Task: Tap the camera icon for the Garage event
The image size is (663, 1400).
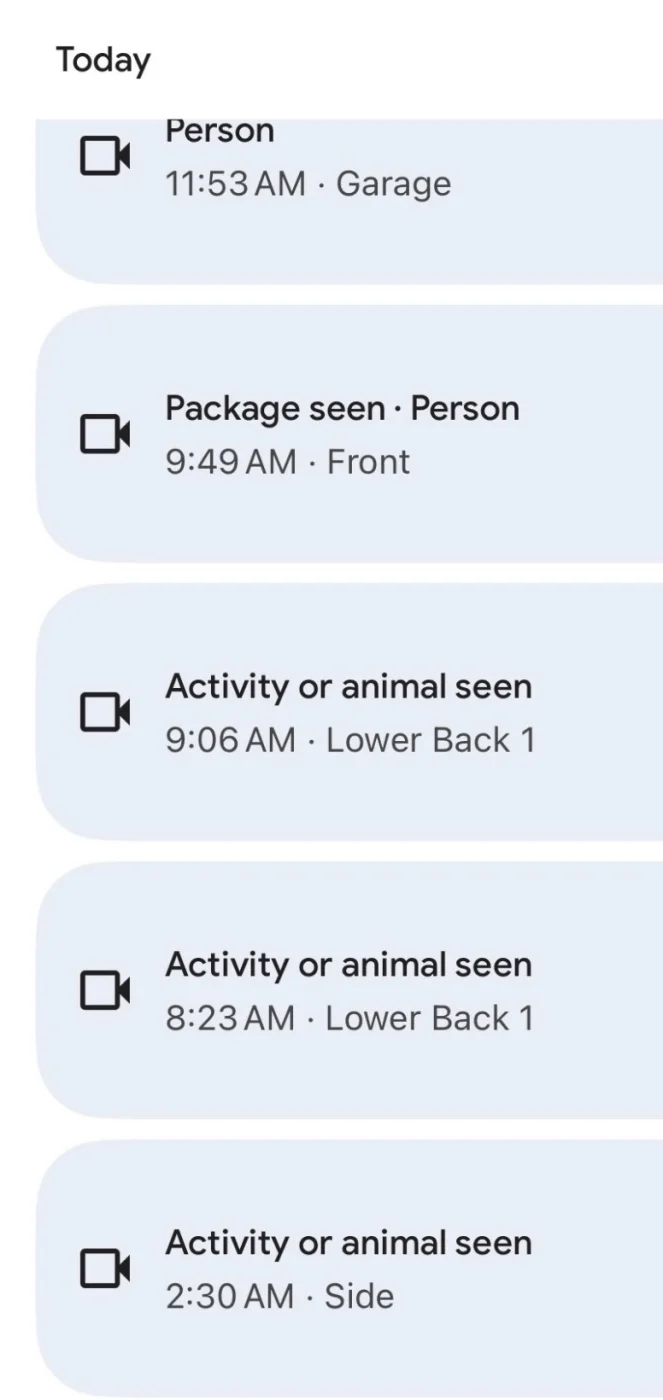Action: pyautogui.click(x=105, y=157)
